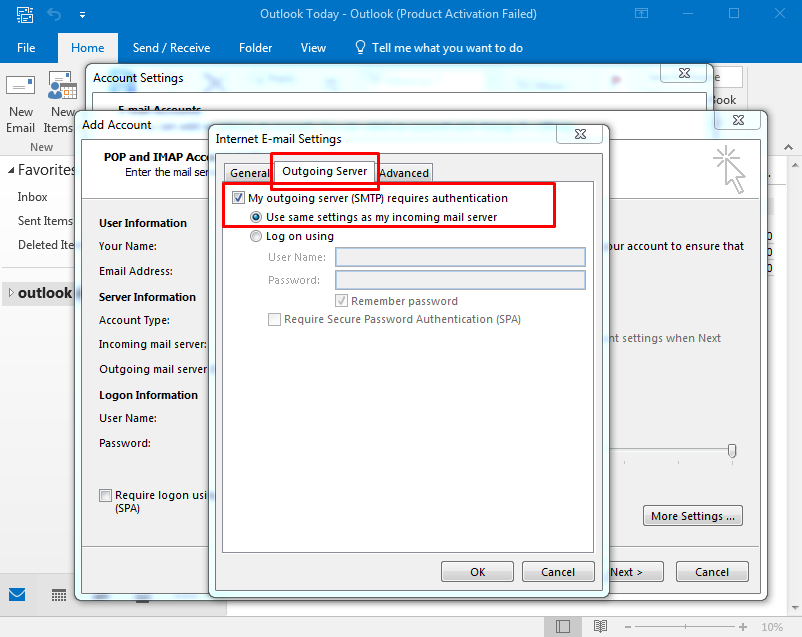Collapse the Favorites section

[x=11, y=170]
